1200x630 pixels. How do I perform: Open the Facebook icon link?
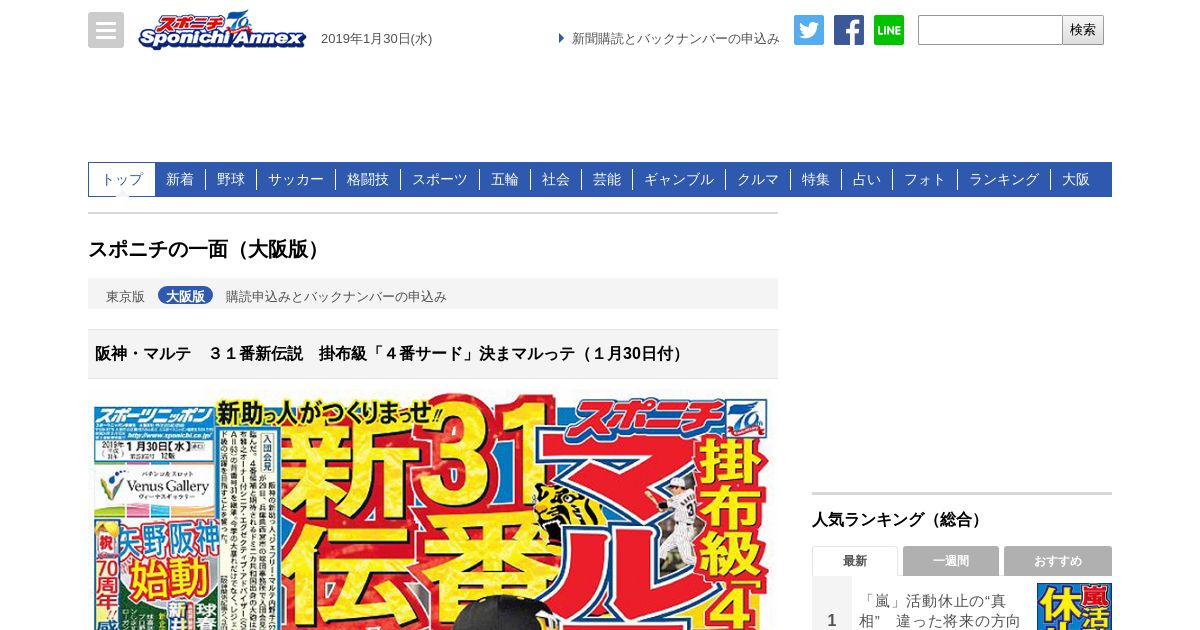click(x=849, y=30)
